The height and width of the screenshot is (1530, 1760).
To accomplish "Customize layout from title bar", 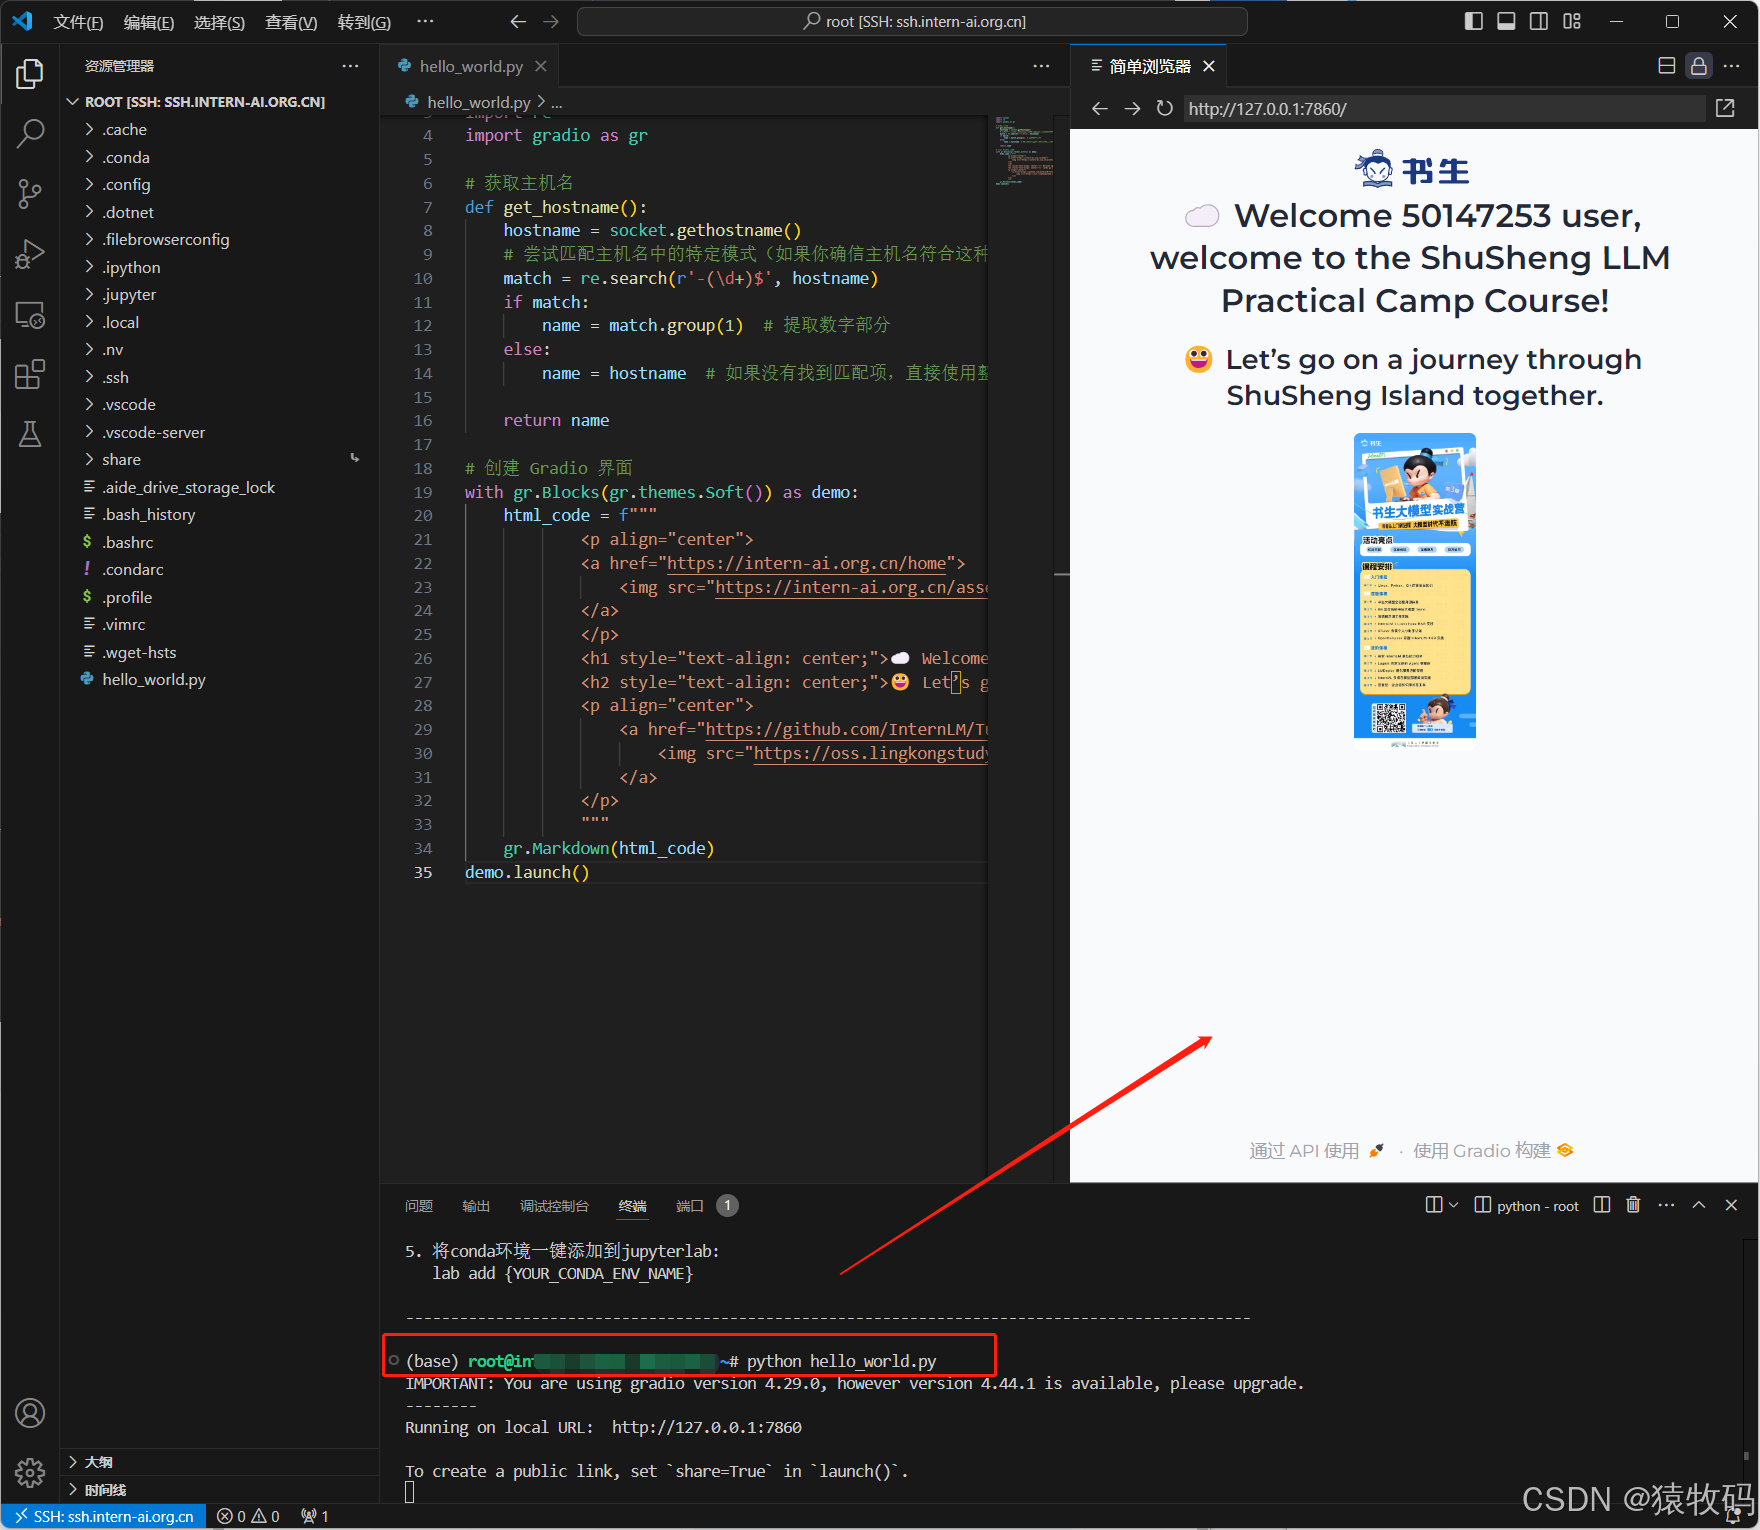I will click(1572, 21).
